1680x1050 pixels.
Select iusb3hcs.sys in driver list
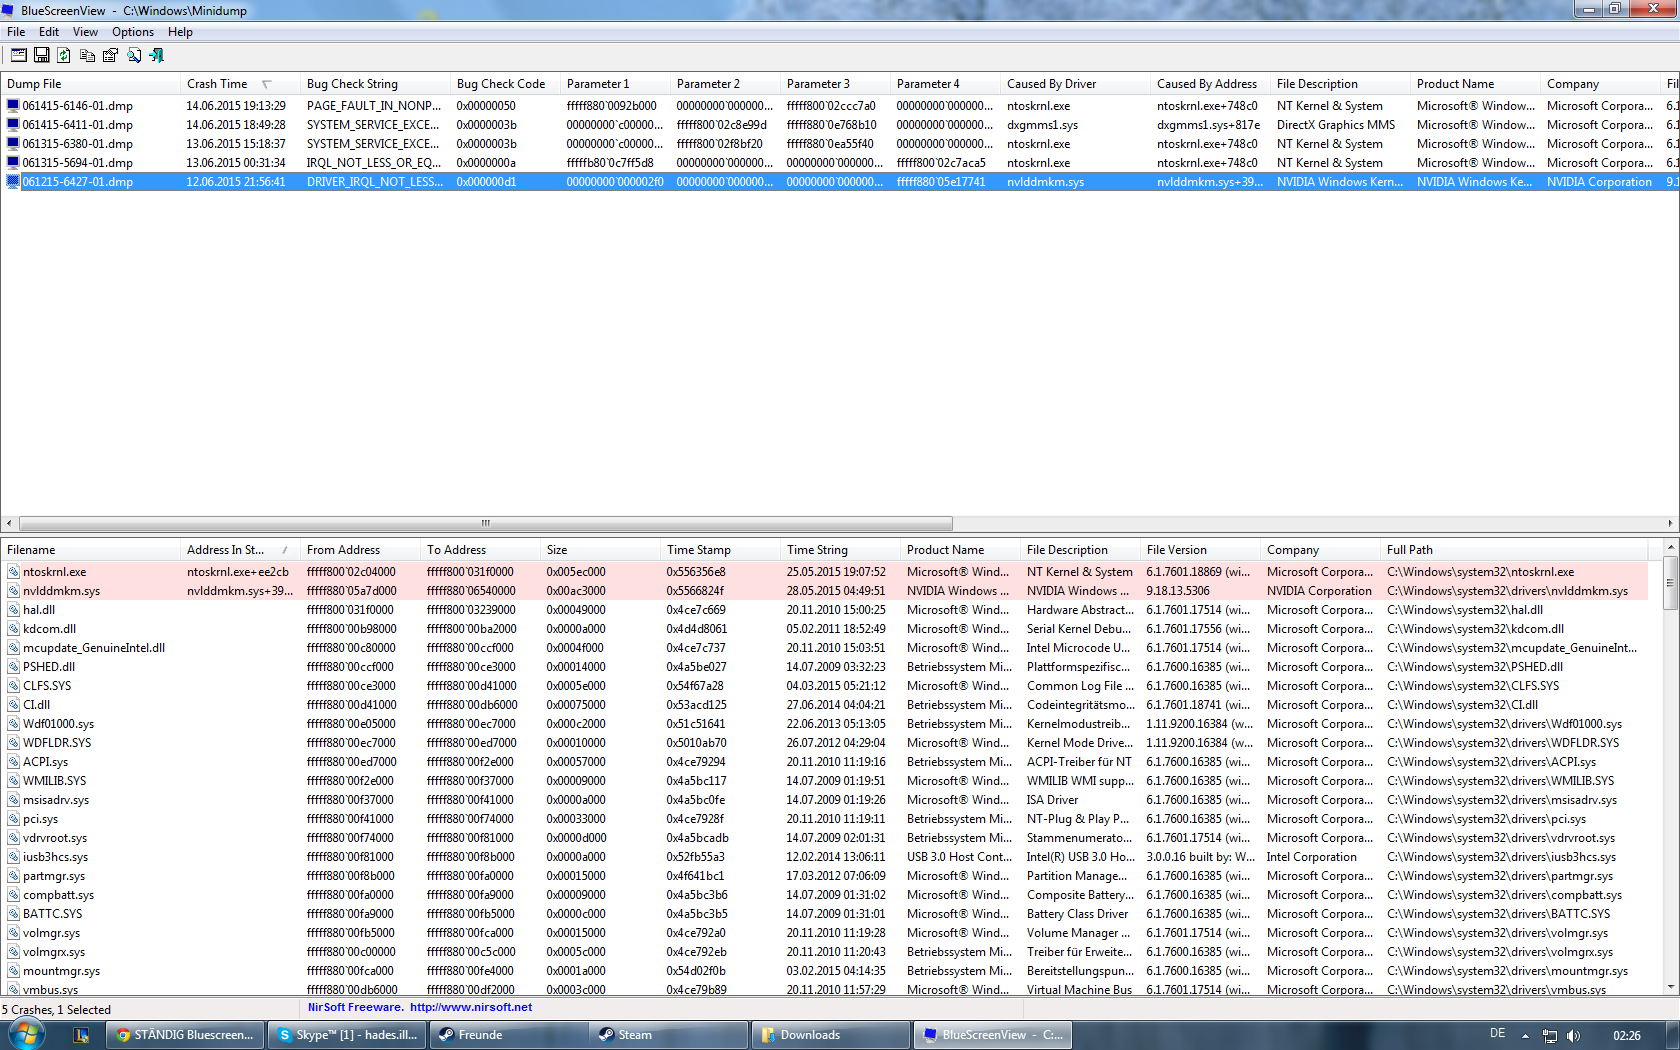tap(55, 857)
